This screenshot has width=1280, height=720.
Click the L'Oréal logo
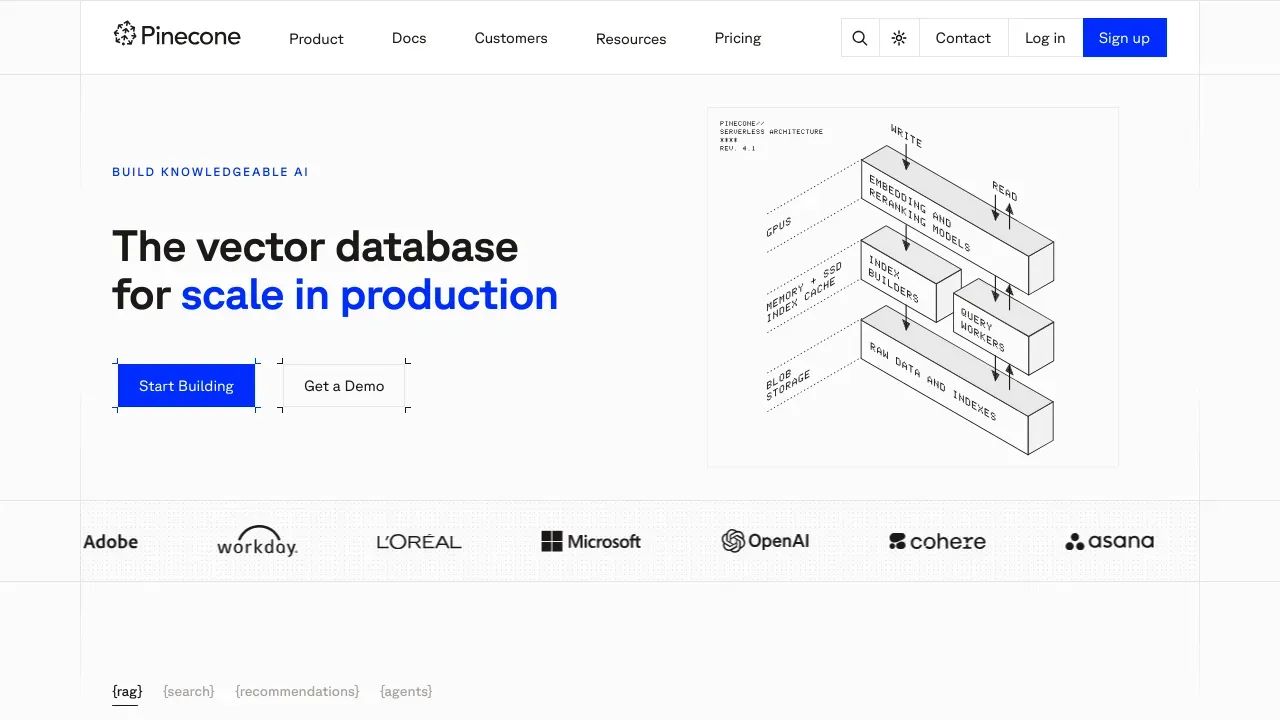pyautogui.click(x=419, y=542)
